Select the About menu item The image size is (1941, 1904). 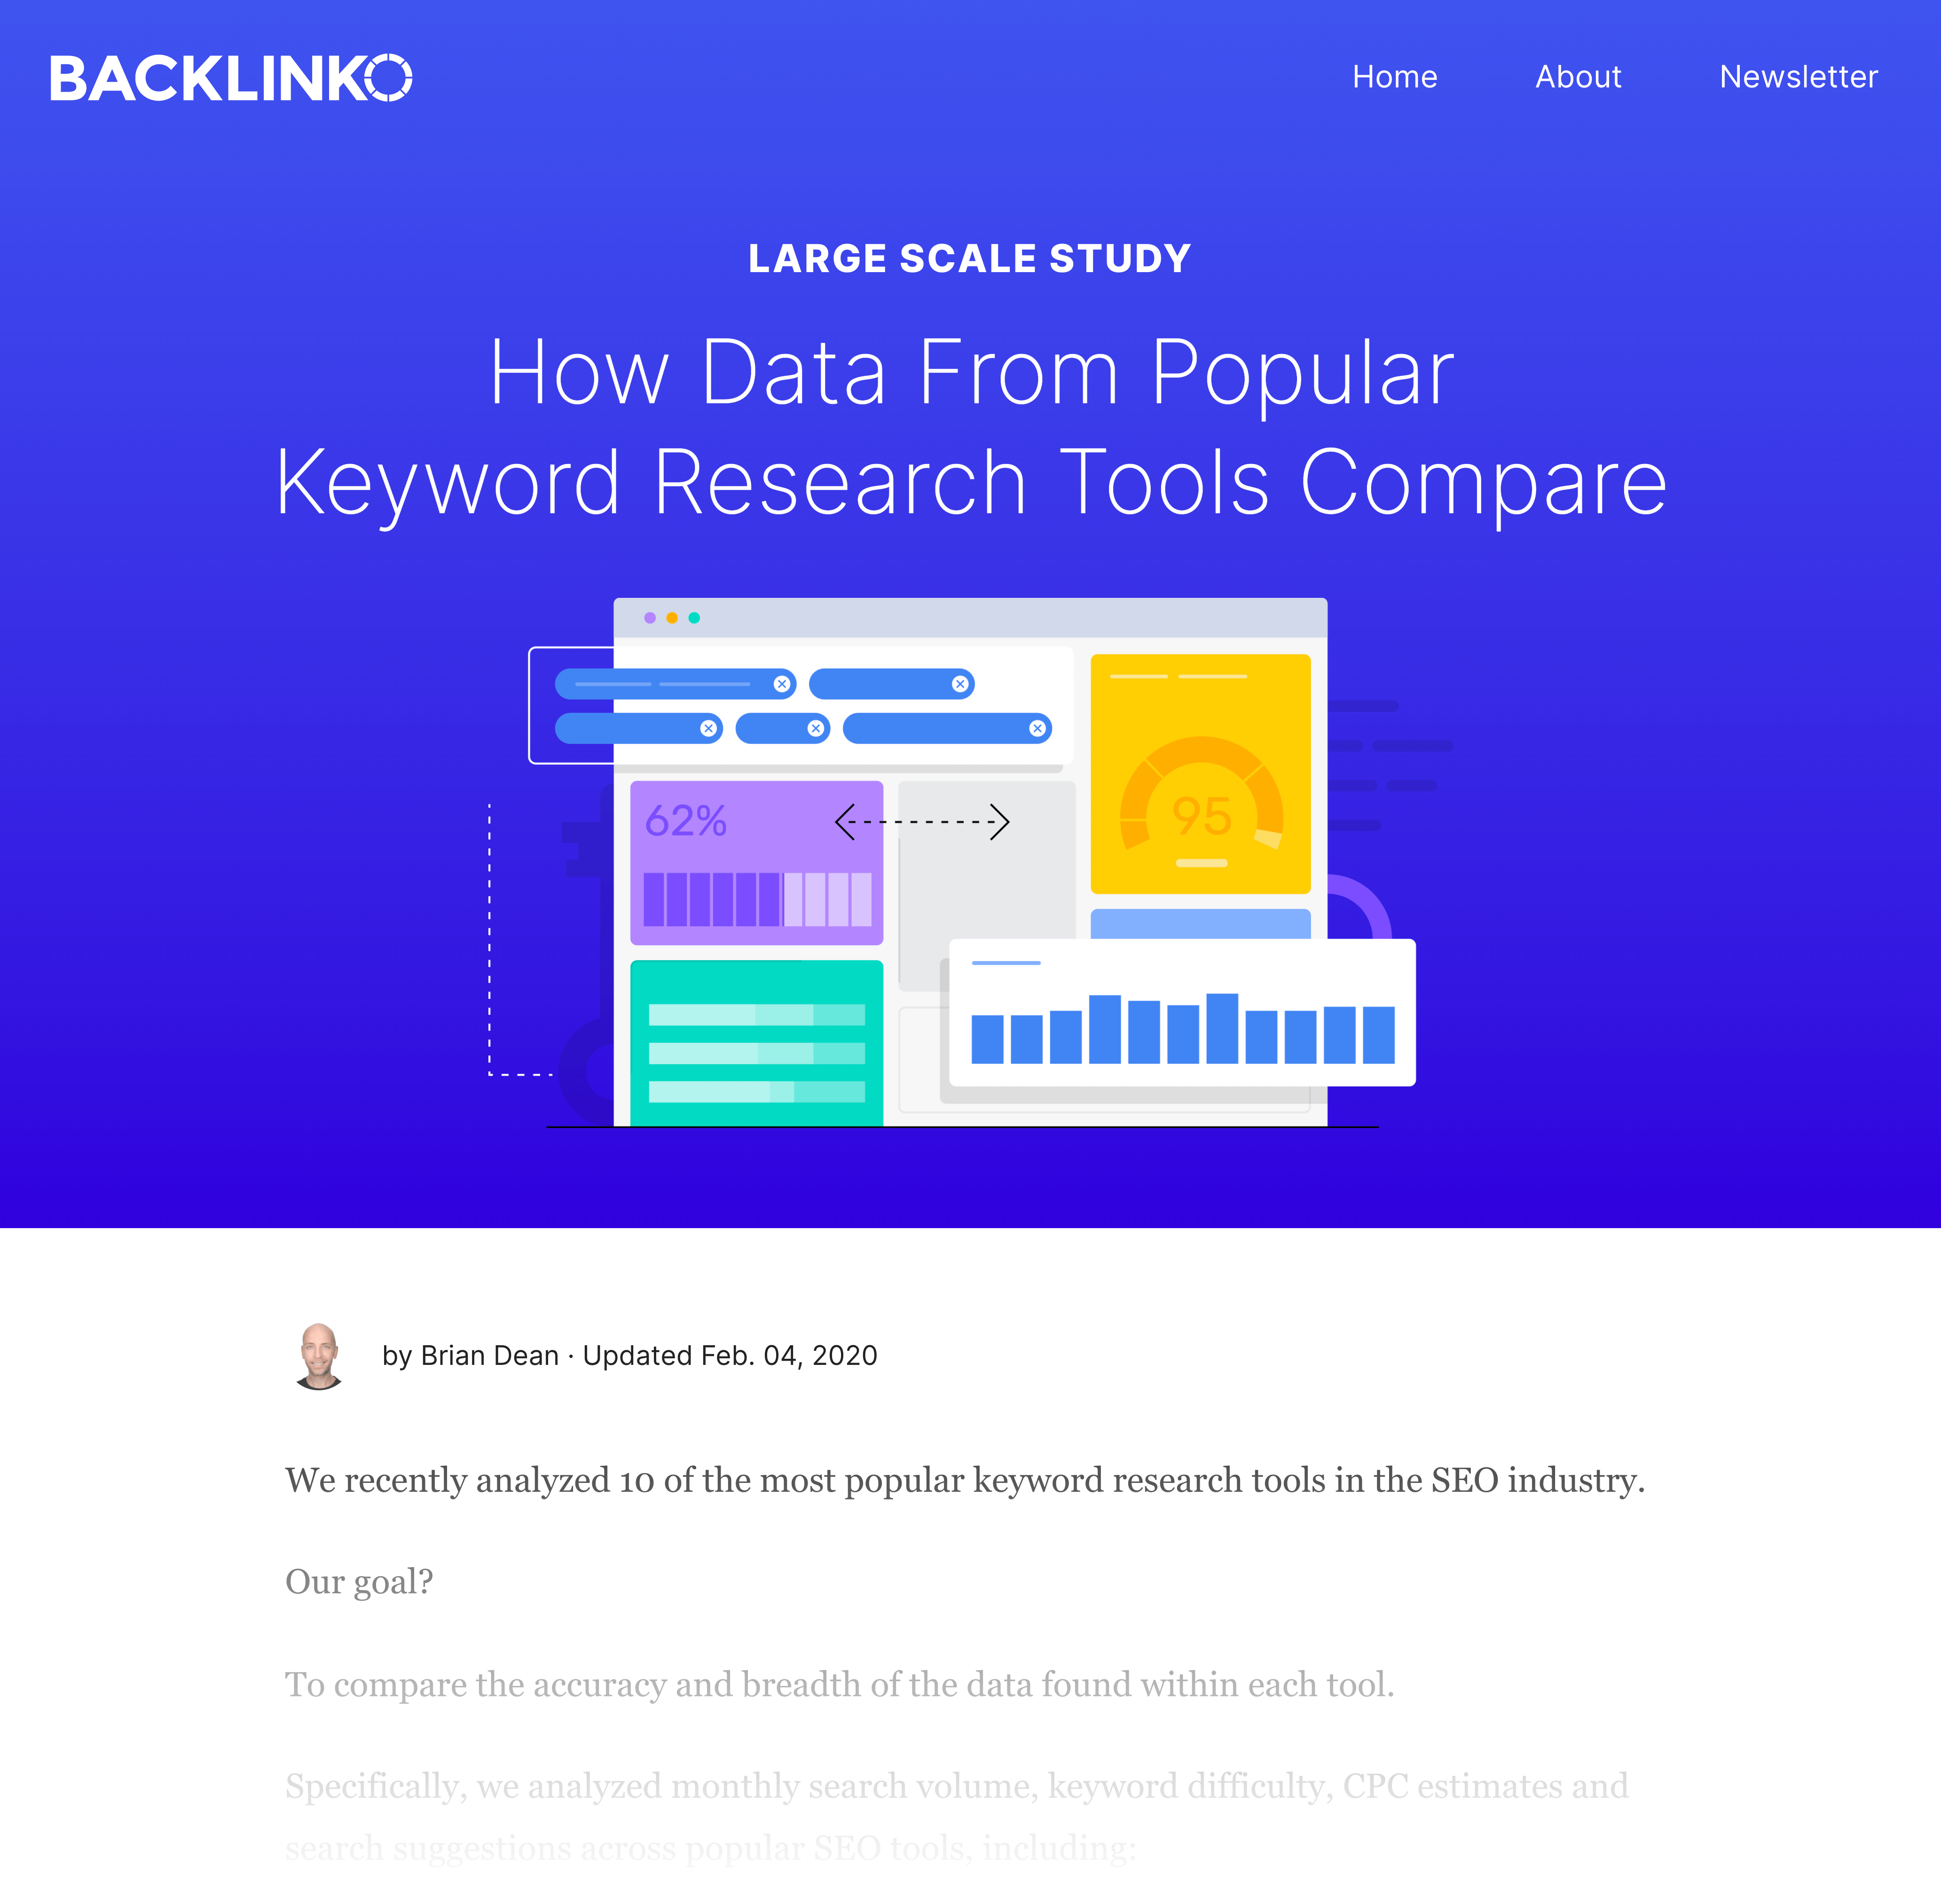[1578, 77]
